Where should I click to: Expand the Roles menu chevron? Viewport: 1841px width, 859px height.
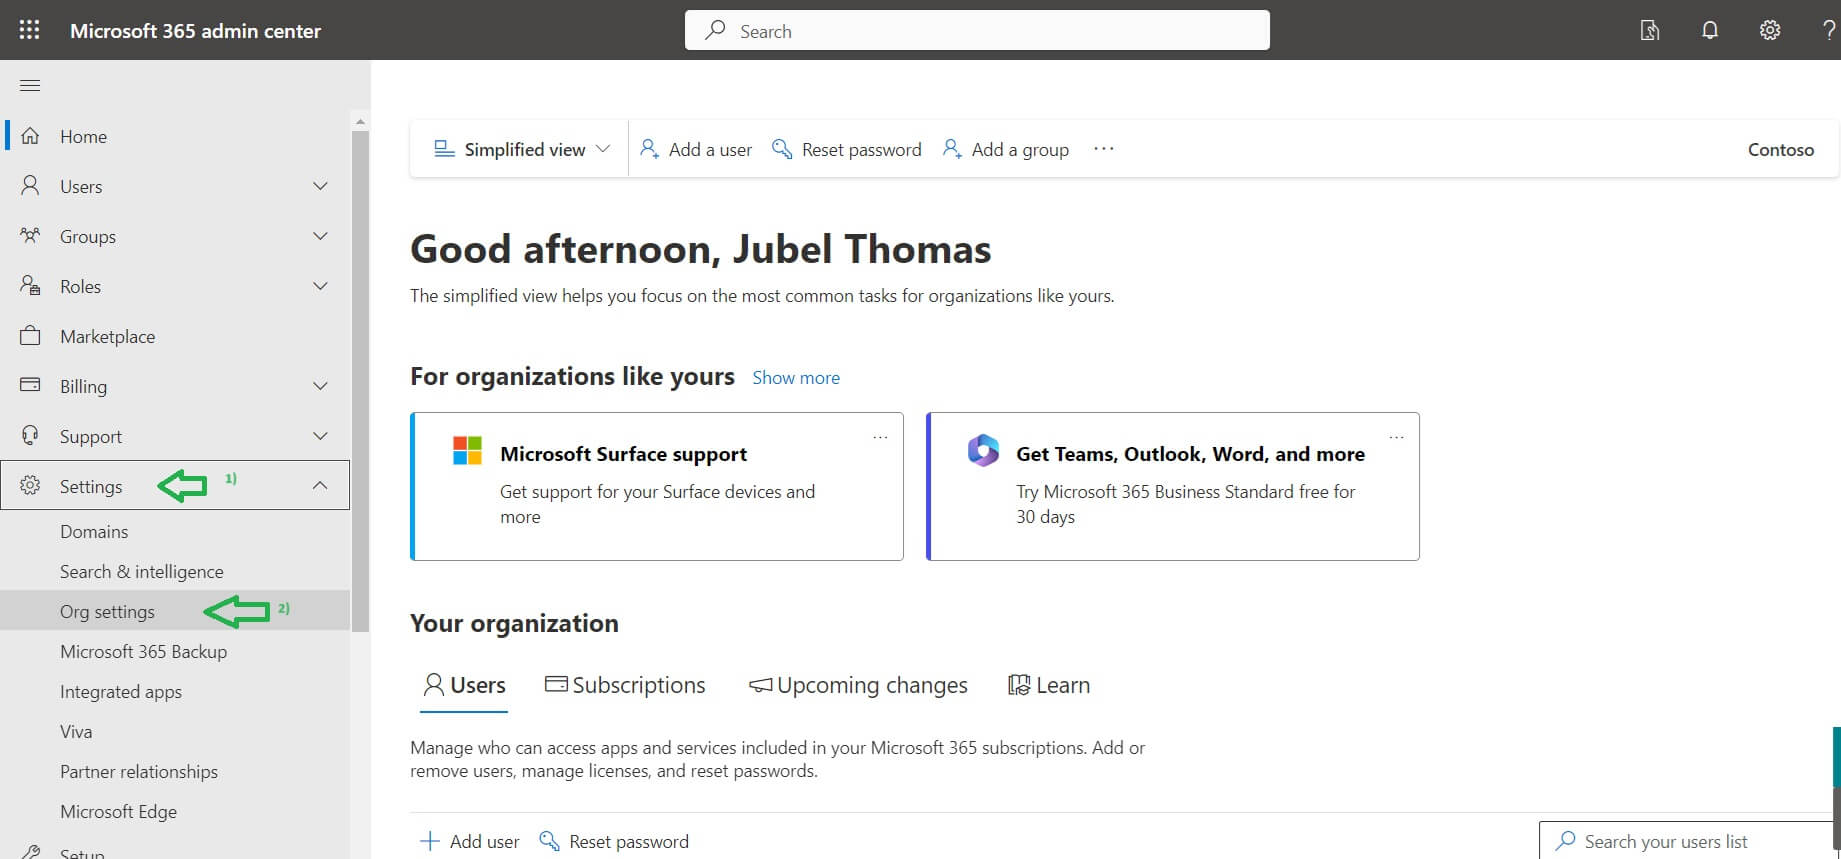pyautogui.click(x=320, y=286)
